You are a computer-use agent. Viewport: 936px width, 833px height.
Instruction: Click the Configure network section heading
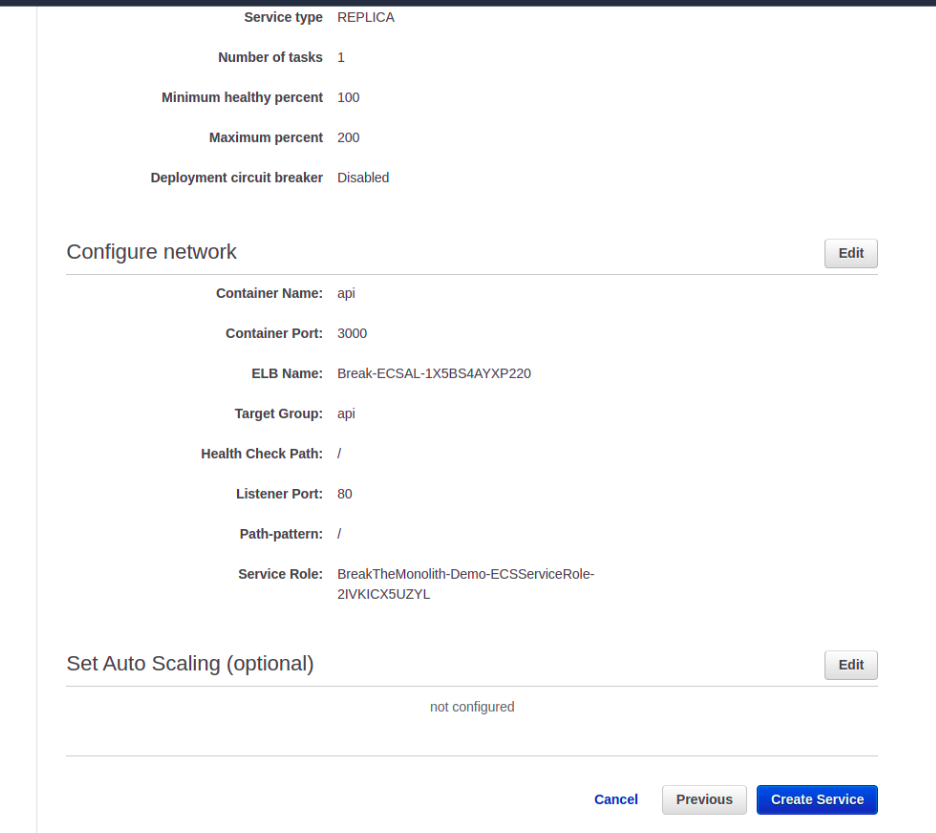151,252
